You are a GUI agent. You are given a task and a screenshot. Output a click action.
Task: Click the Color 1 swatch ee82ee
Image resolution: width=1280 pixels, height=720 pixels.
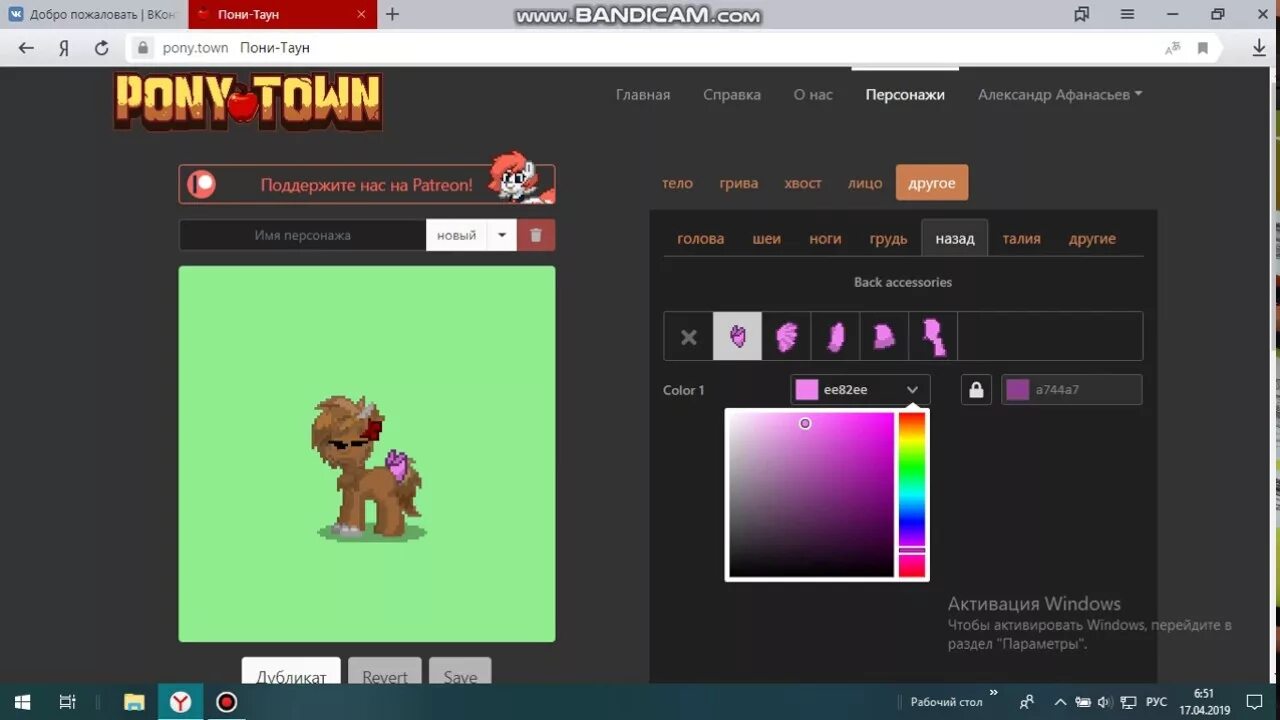tap(807, 390)
